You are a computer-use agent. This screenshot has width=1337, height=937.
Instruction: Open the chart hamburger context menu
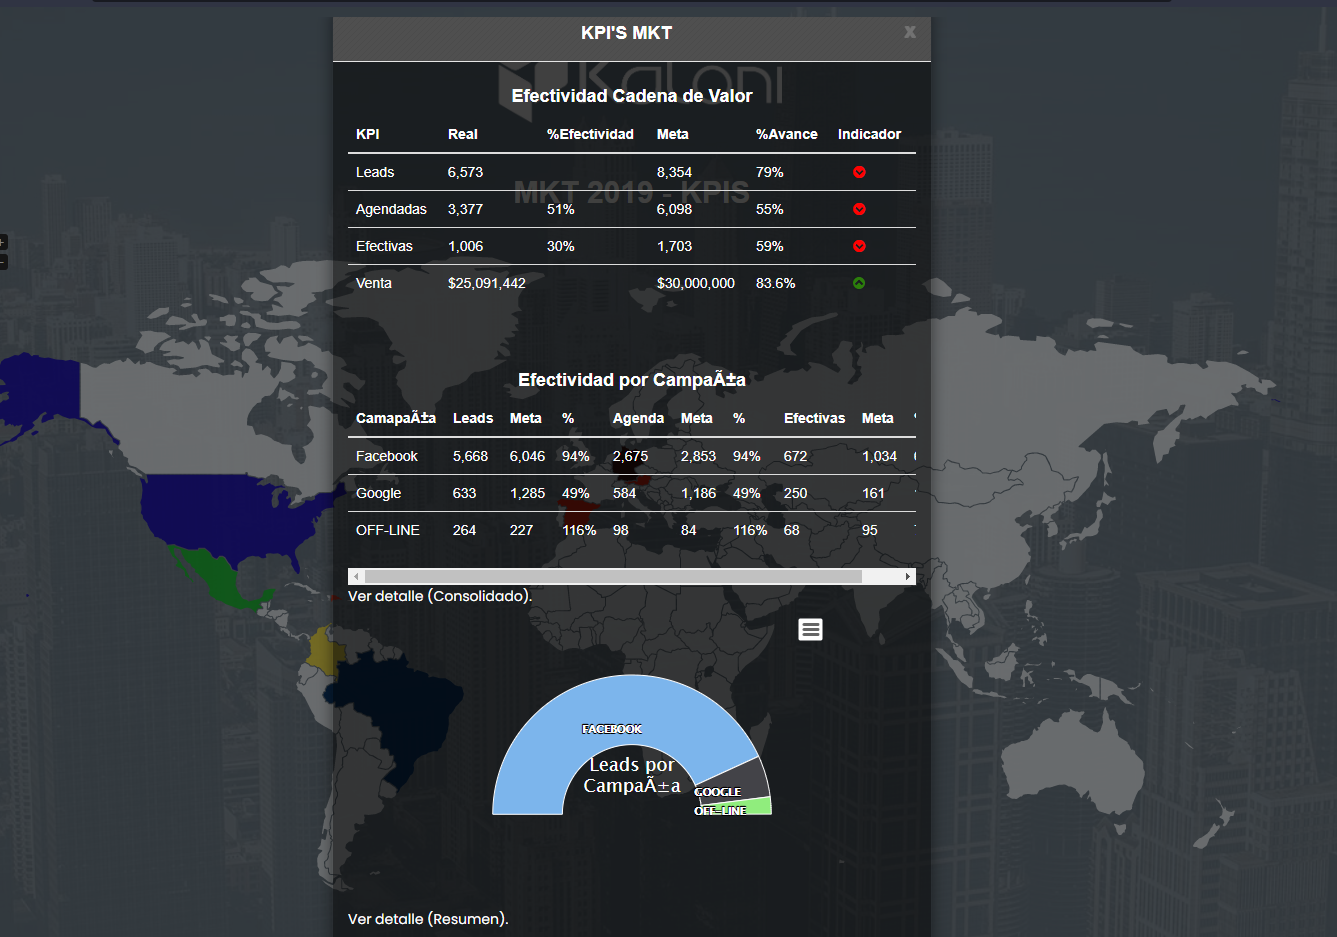click(x=810, y=629)
